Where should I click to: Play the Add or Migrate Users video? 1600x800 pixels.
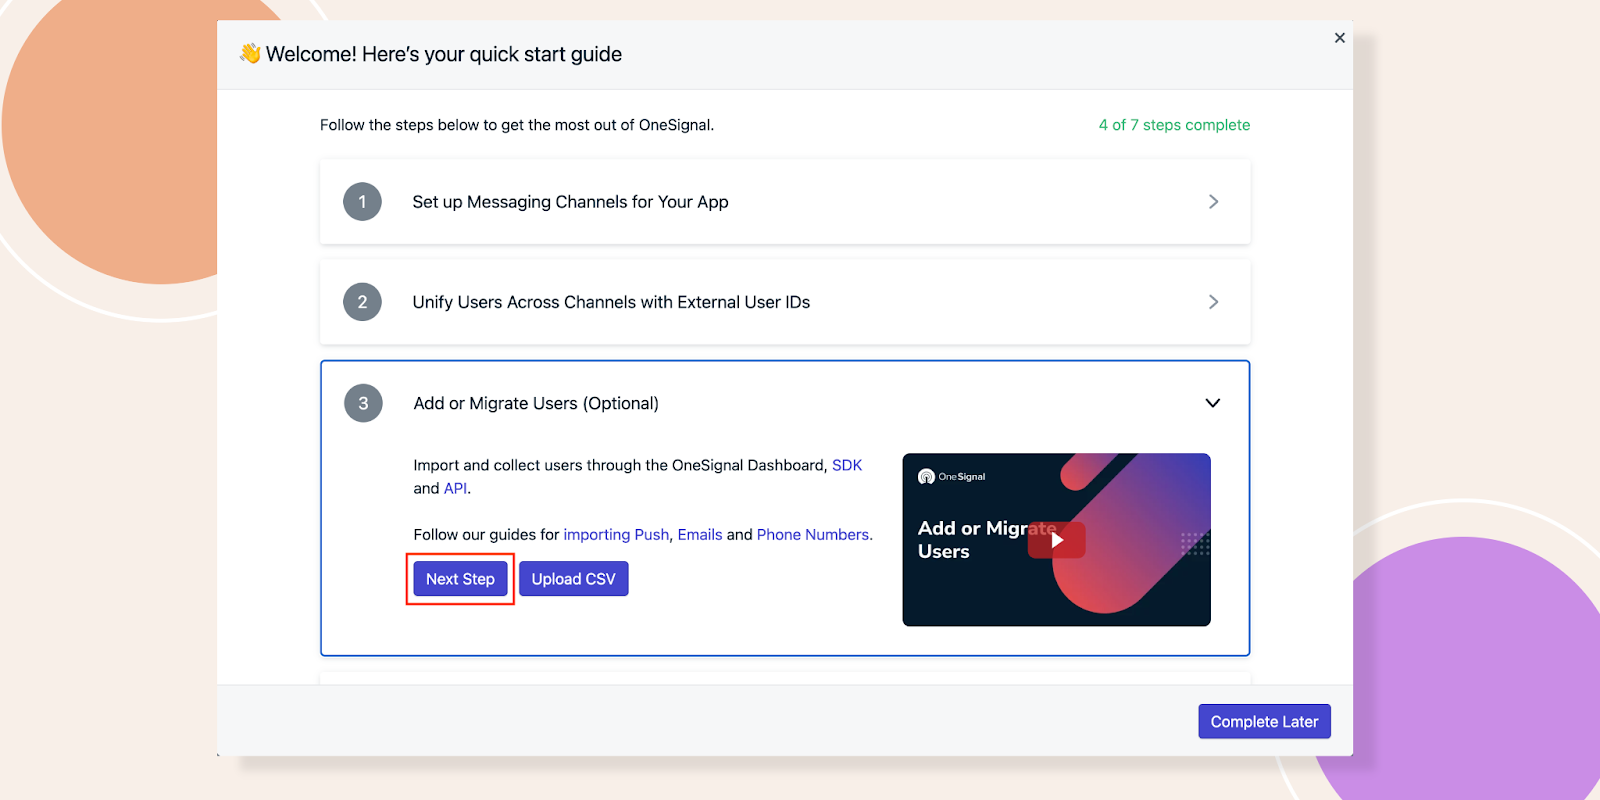(x=1056, y=540)
